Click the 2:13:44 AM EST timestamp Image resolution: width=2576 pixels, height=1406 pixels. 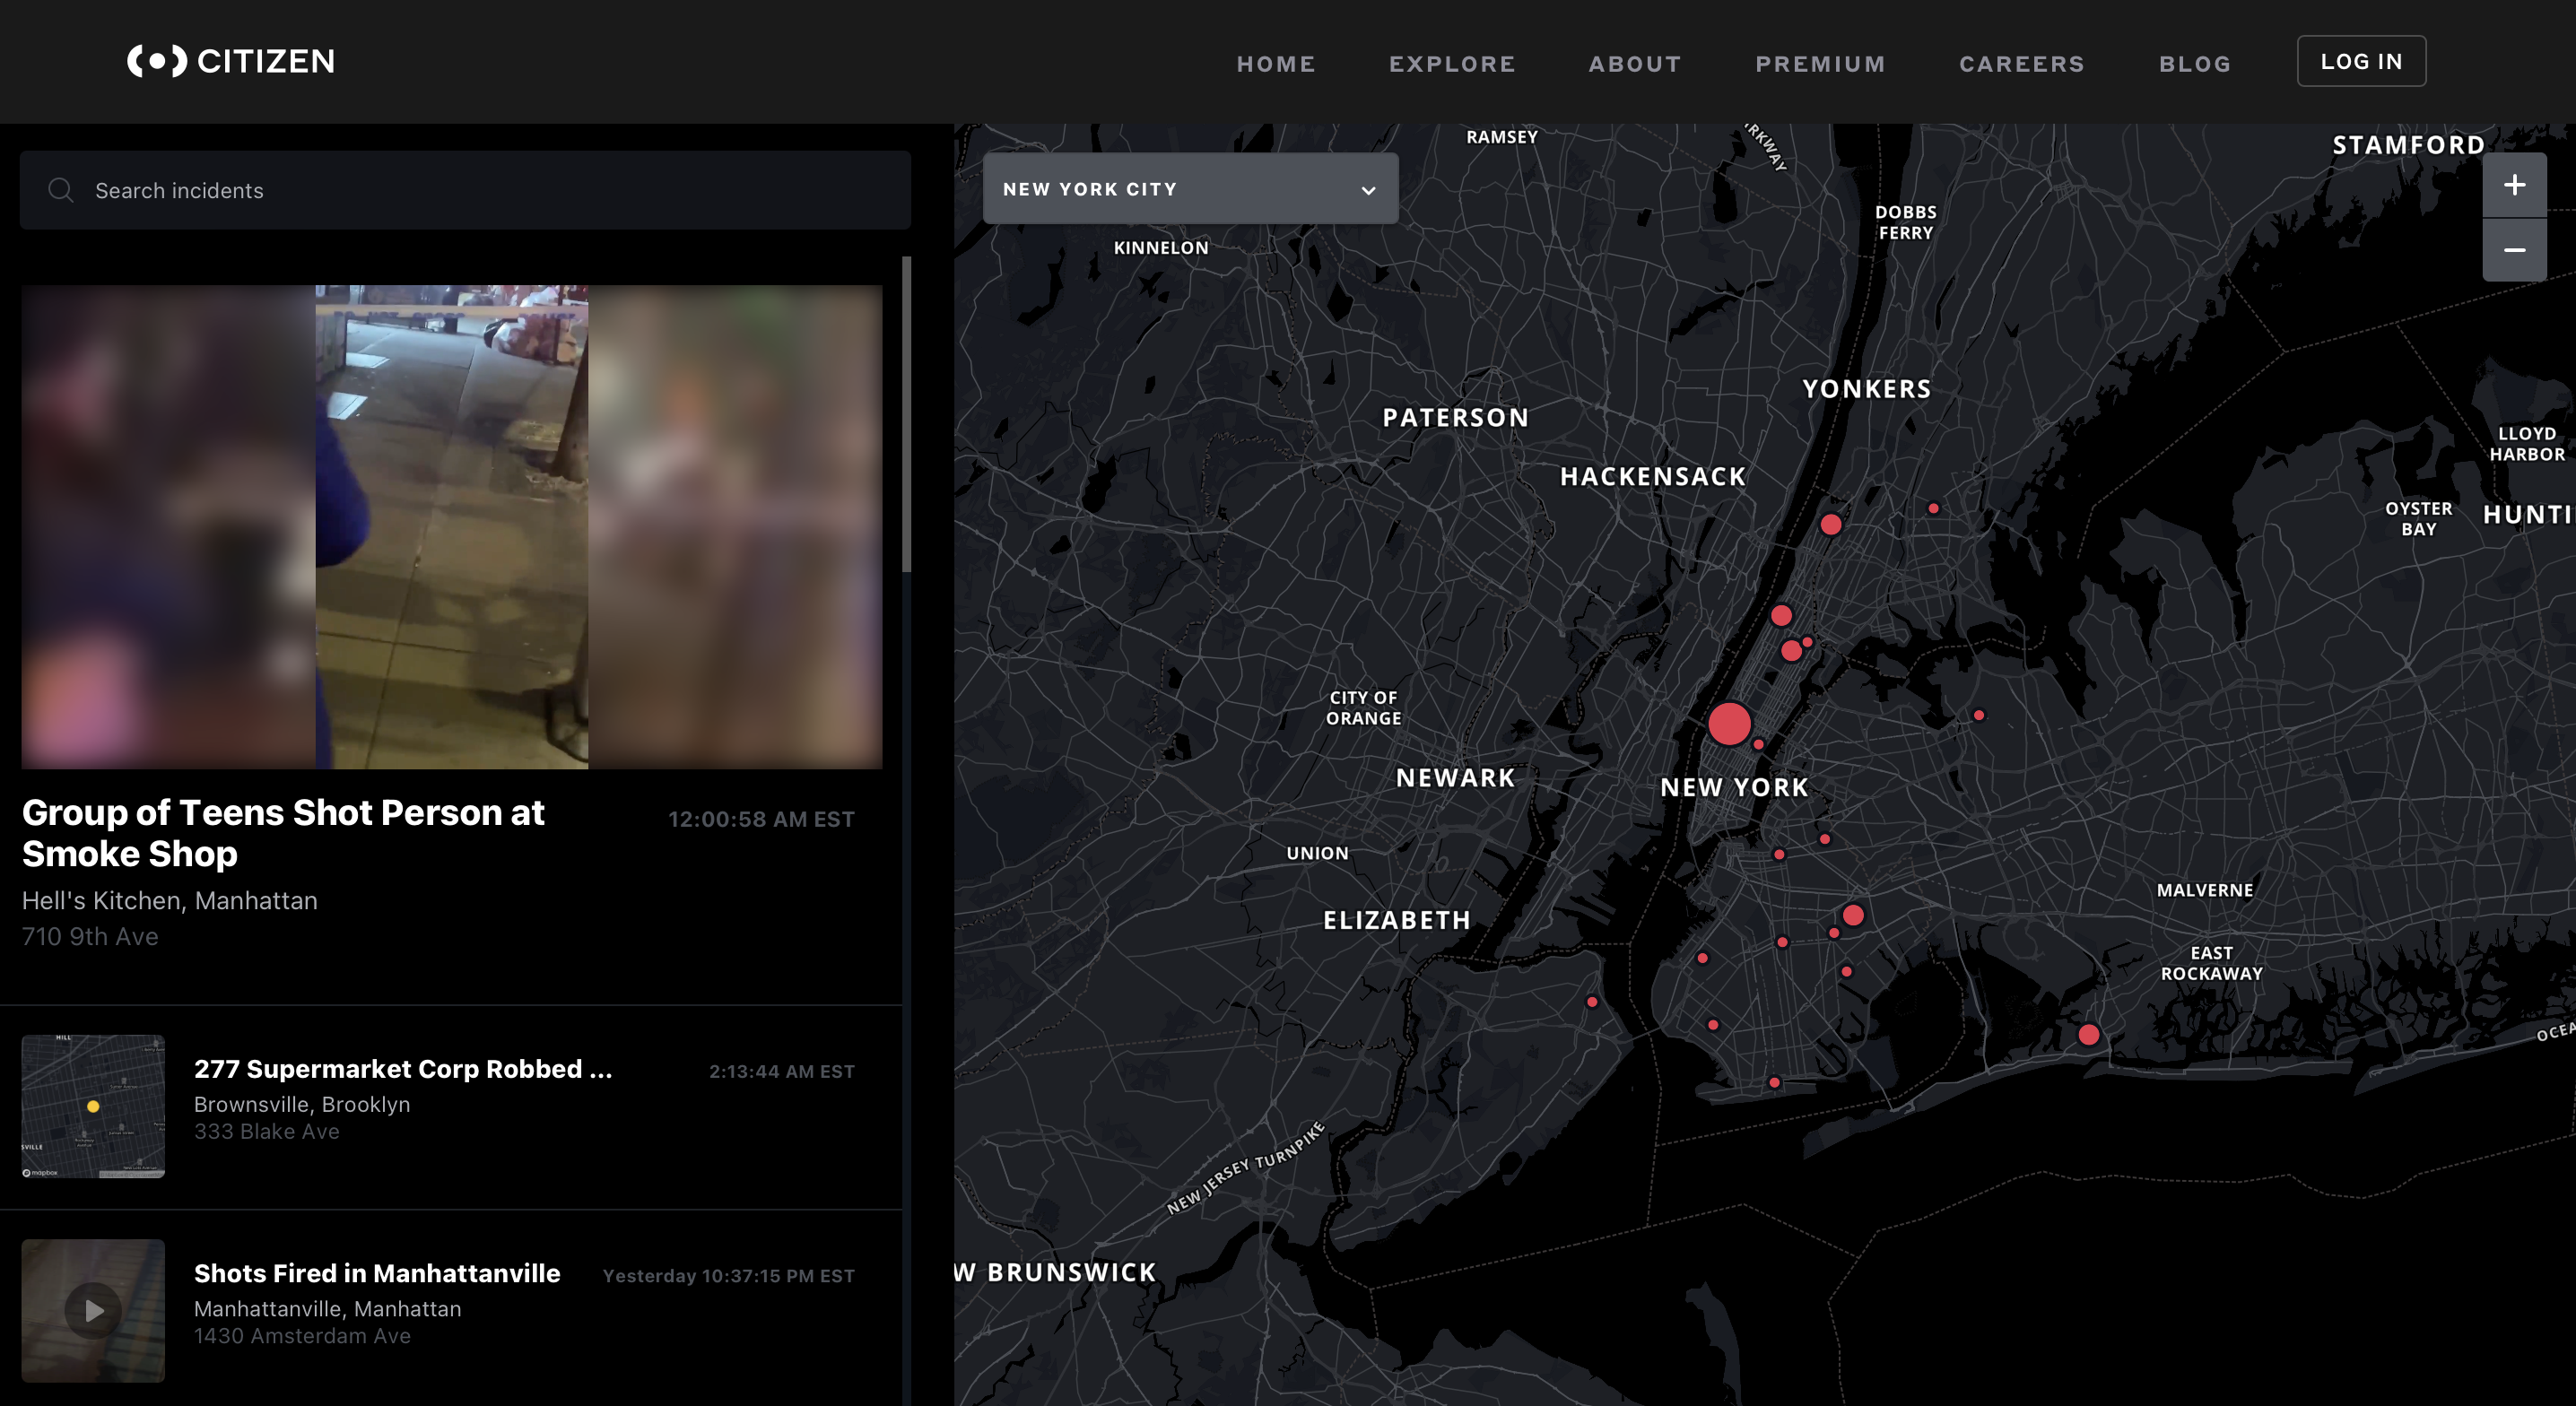click(x=782, y=1071)
